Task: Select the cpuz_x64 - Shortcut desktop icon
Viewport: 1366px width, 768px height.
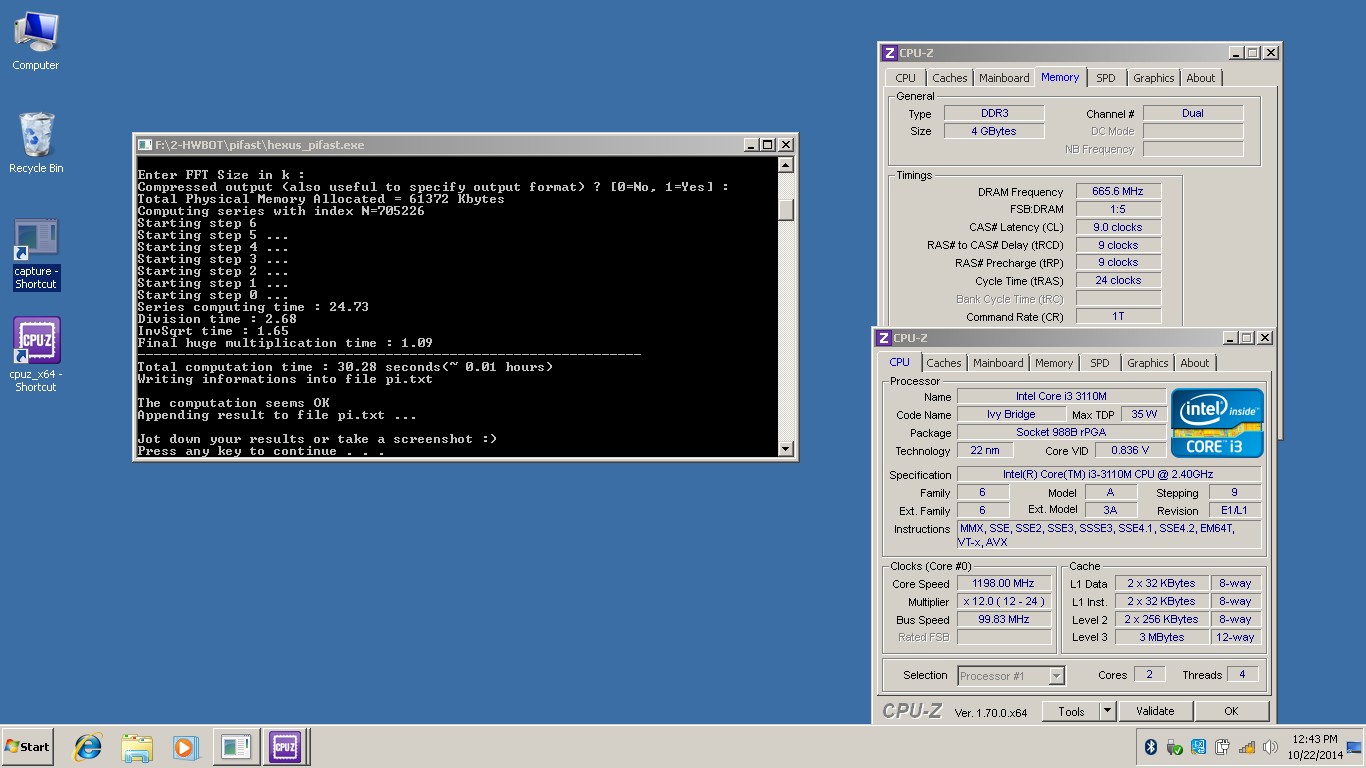Action: 36,355
